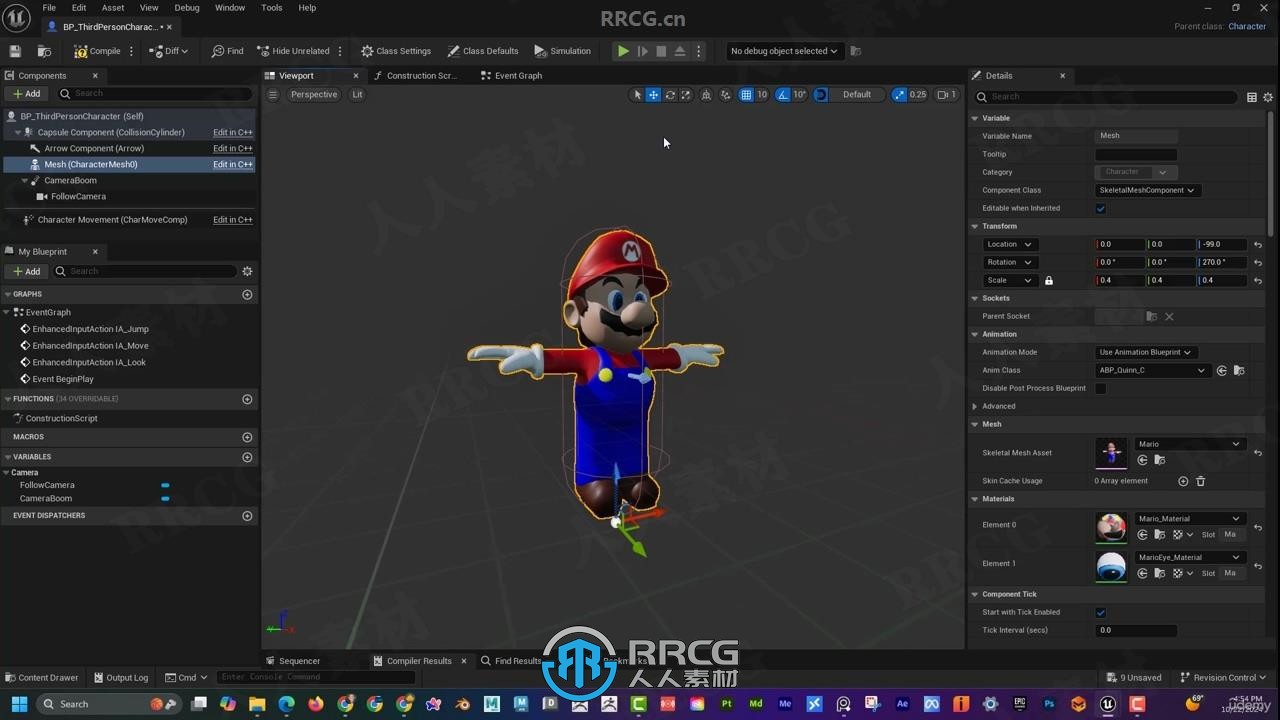Browse to MarioEye_Material in Content Browser
The image size is (1280, 720).
click(1160, 573)
